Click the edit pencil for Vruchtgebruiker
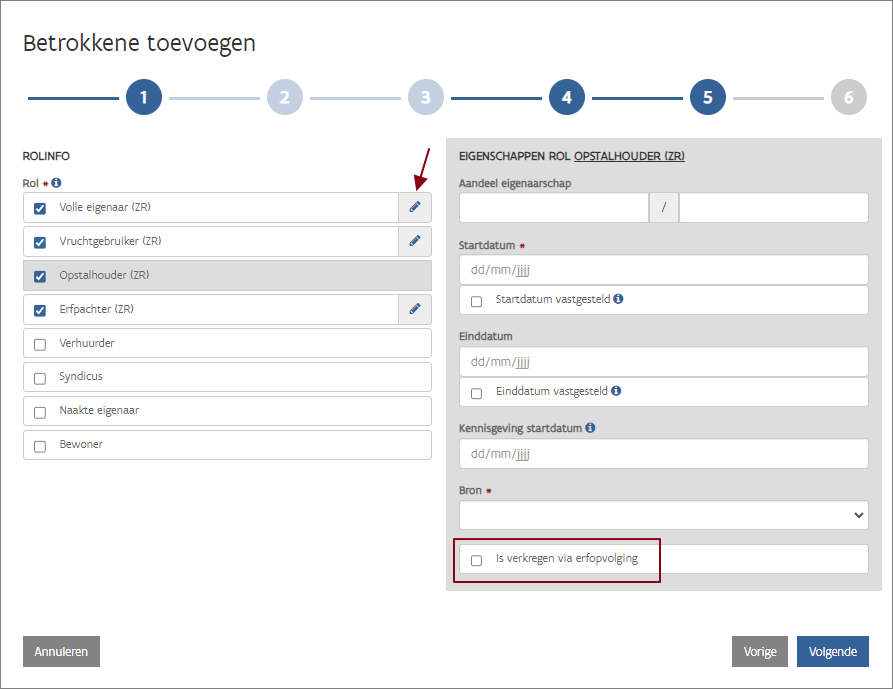This screenshot has height=689, width=893. click(414, 241)
